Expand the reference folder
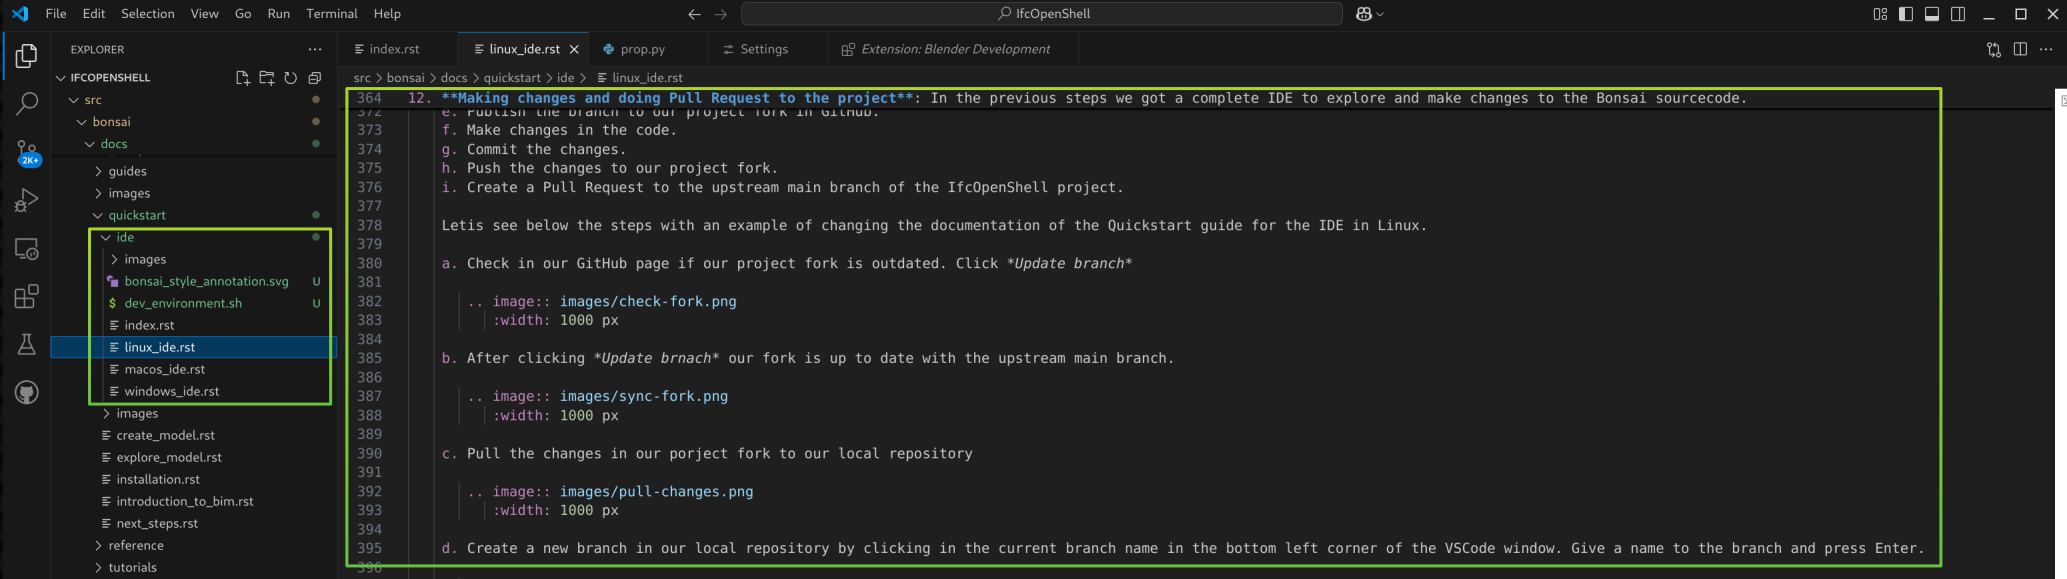Screen dimensions: 2067x579 pyautogui.click(x=98, y=545)
